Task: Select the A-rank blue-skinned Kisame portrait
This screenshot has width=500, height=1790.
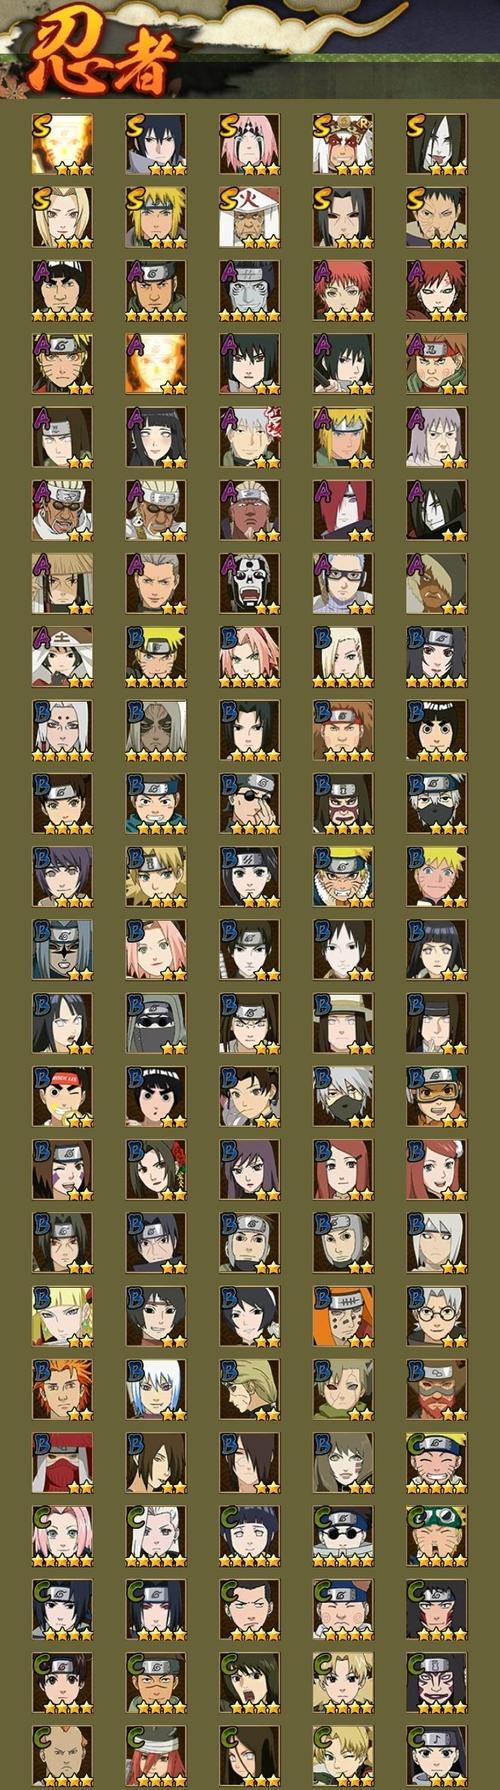Action: [x=249, y=290]
